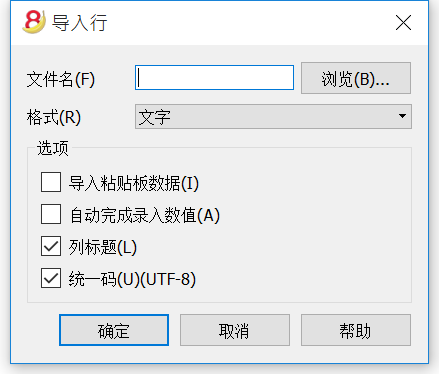The width and height of the screenshot is (439, 374).
Task: Dismiss the dialog with 取消 button
Action: click(235, 330)
